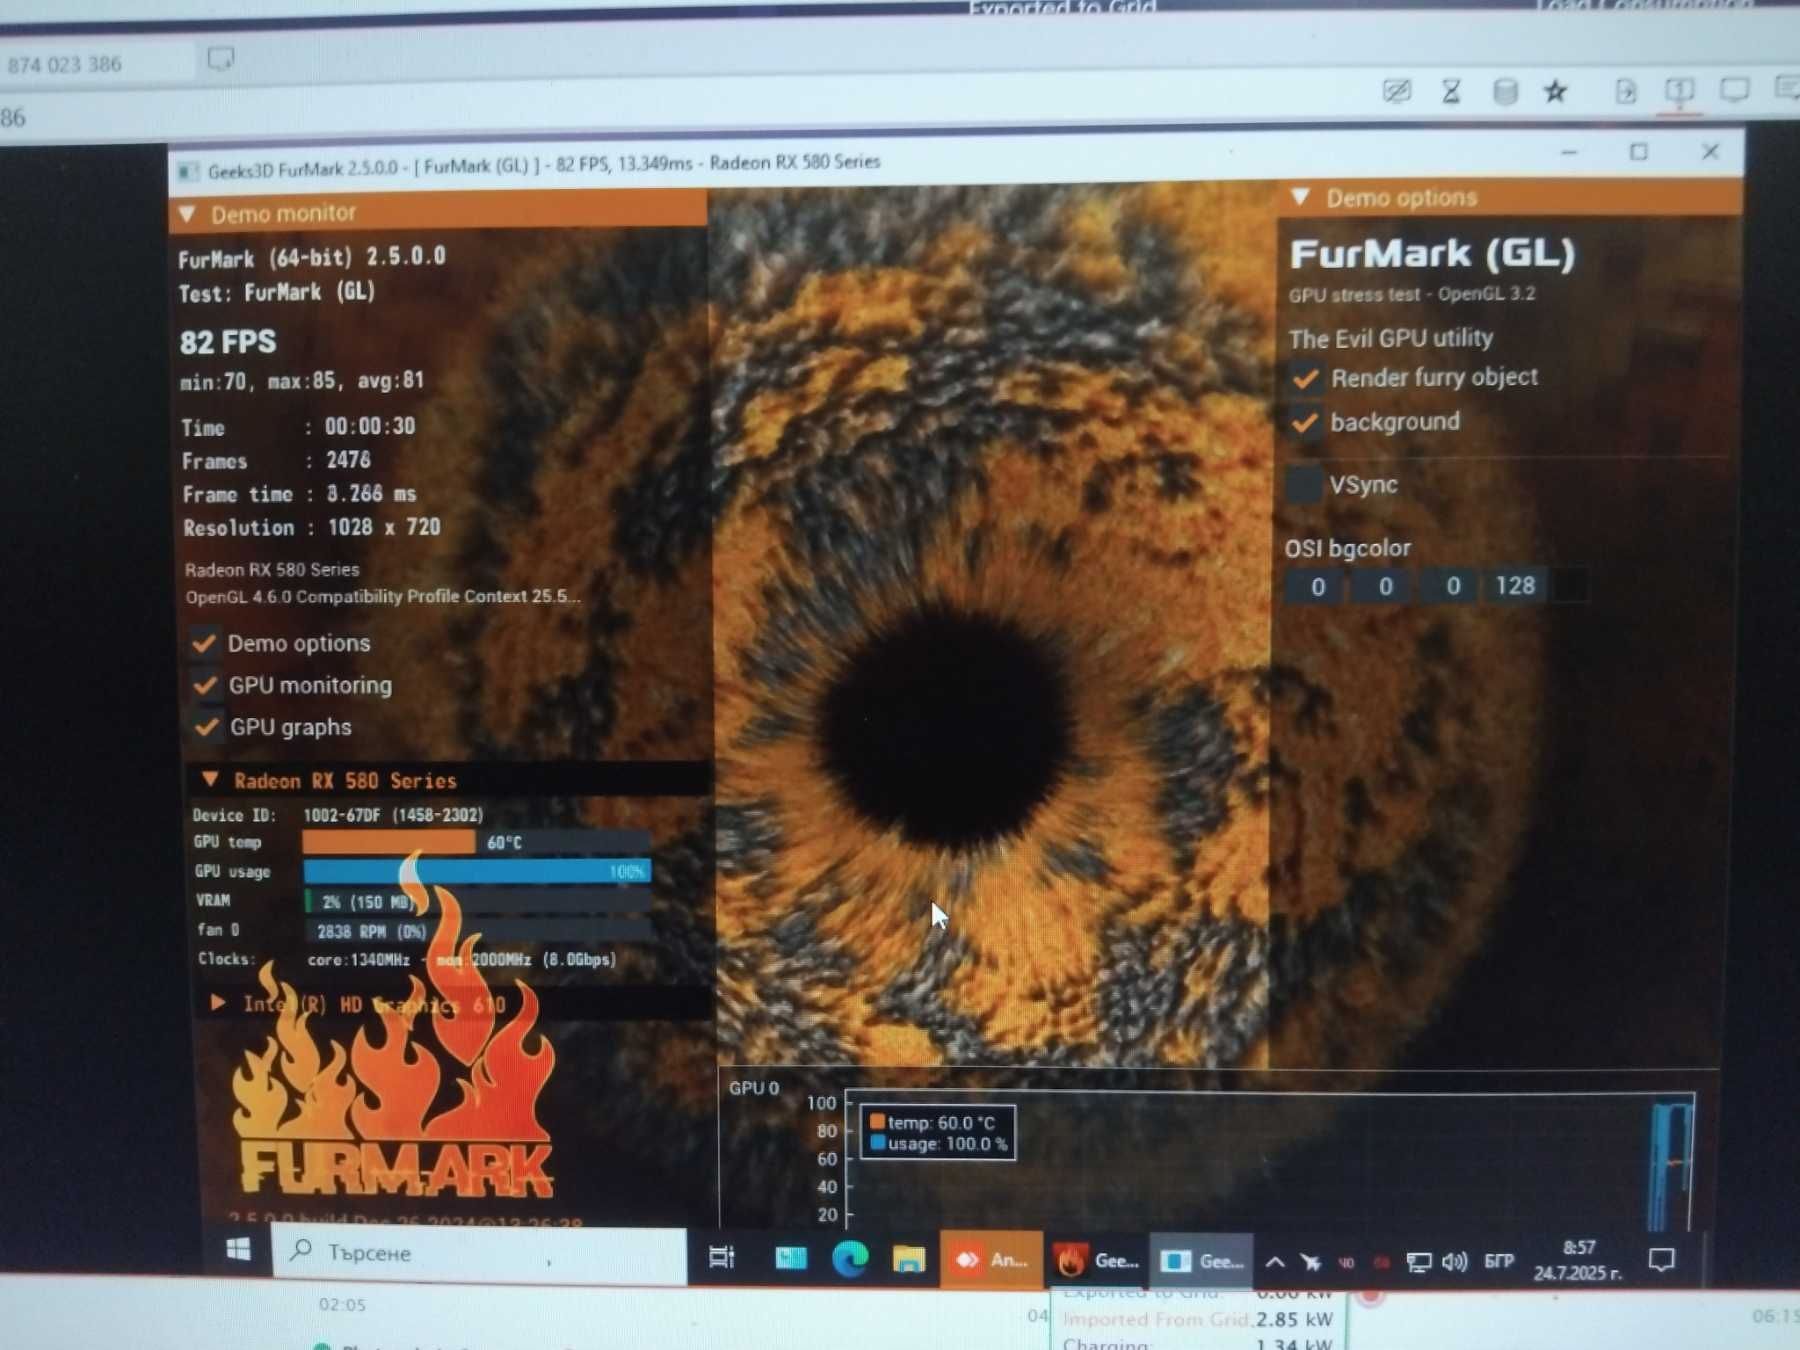1800x1350 pixels.
Task: Click the AnyDesk database cylinder toolbar icon
Action: pyautogui.click(x=1504, y=92)
